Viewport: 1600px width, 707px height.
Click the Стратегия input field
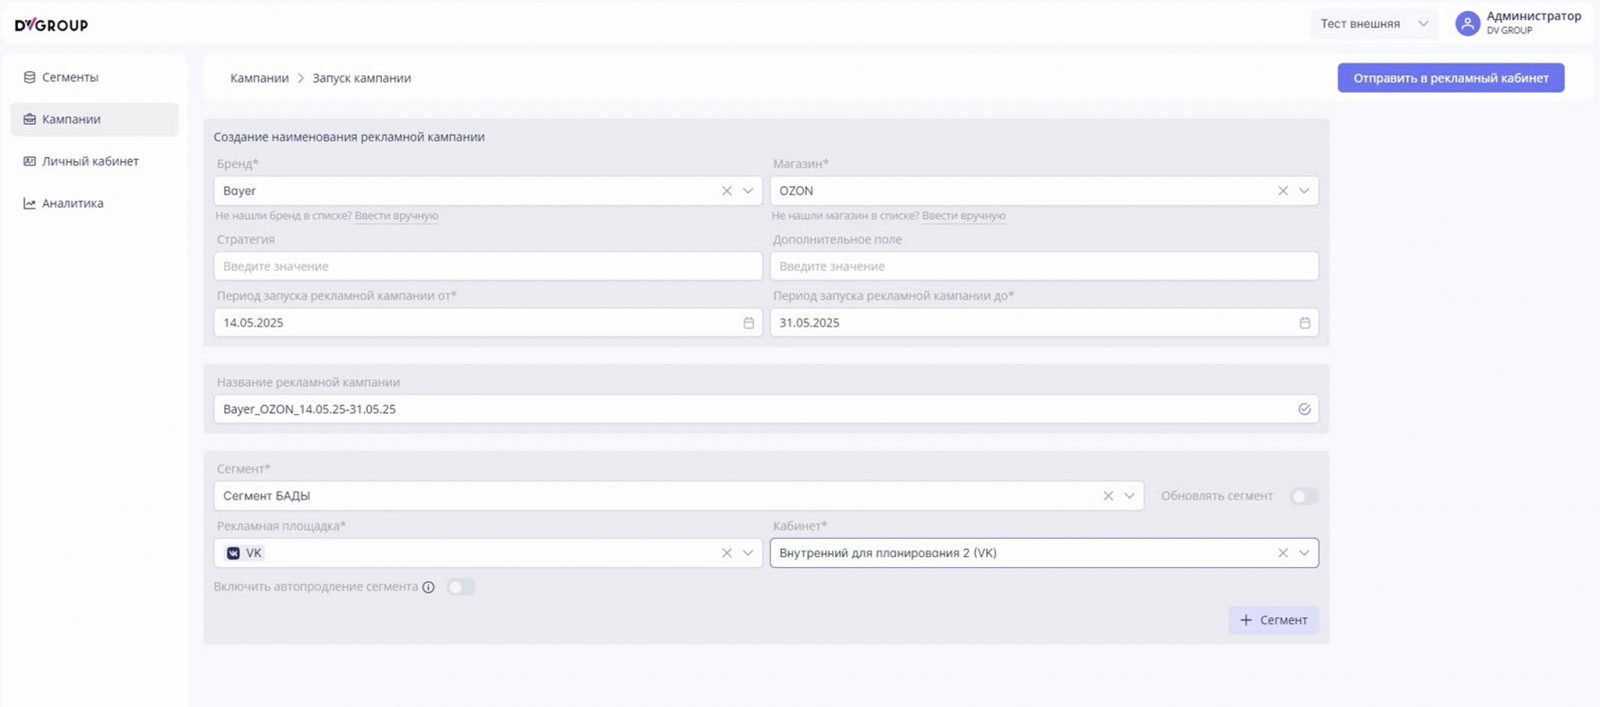click(x=488, y=266)
